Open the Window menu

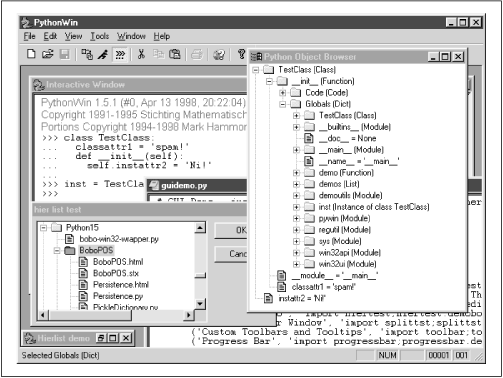131,36
